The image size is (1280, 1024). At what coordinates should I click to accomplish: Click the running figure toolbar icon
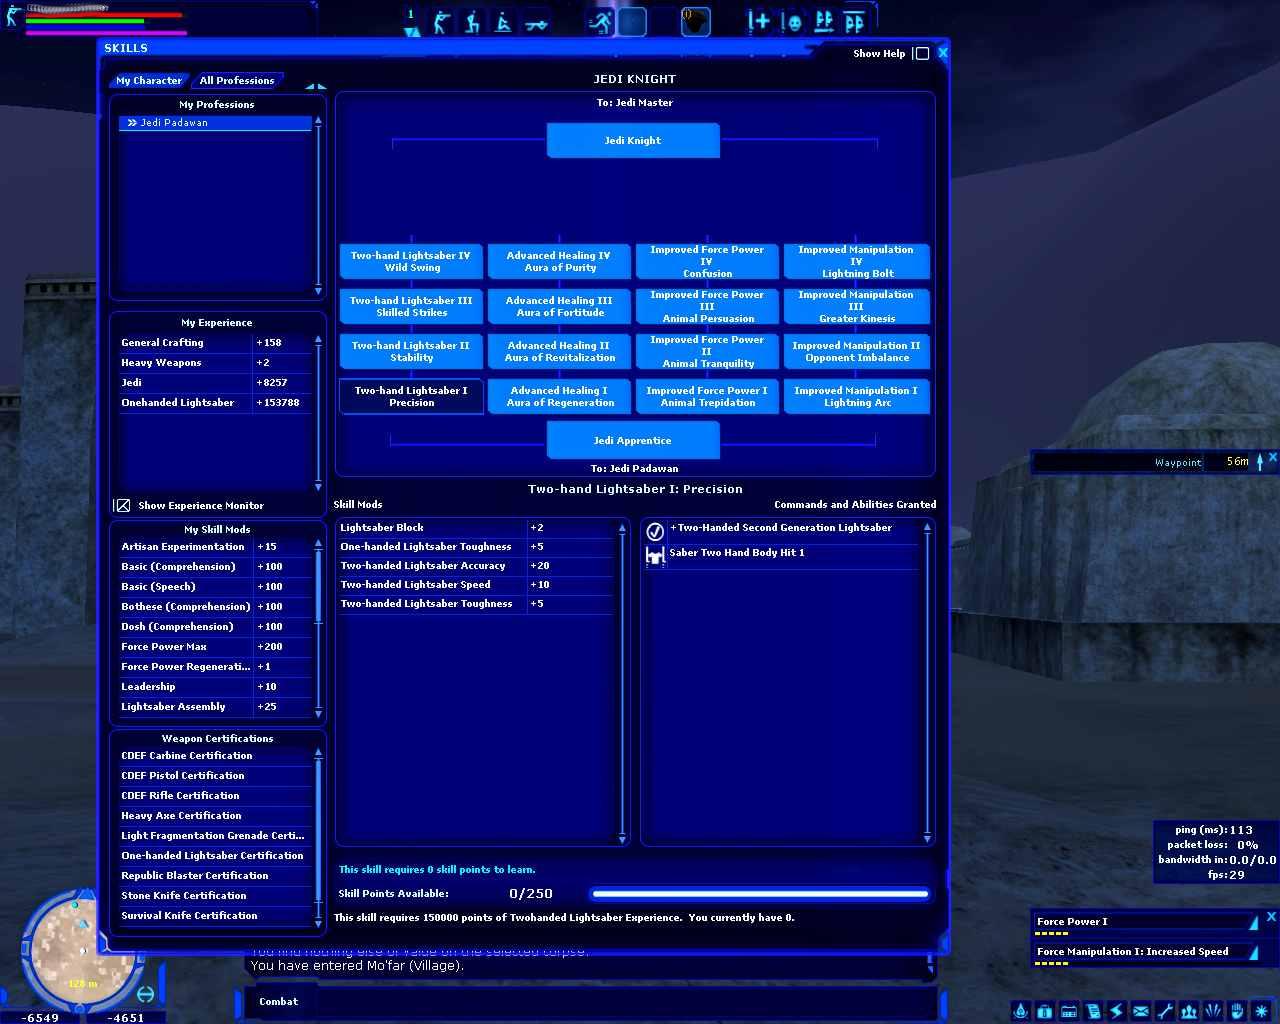[600, 22]
